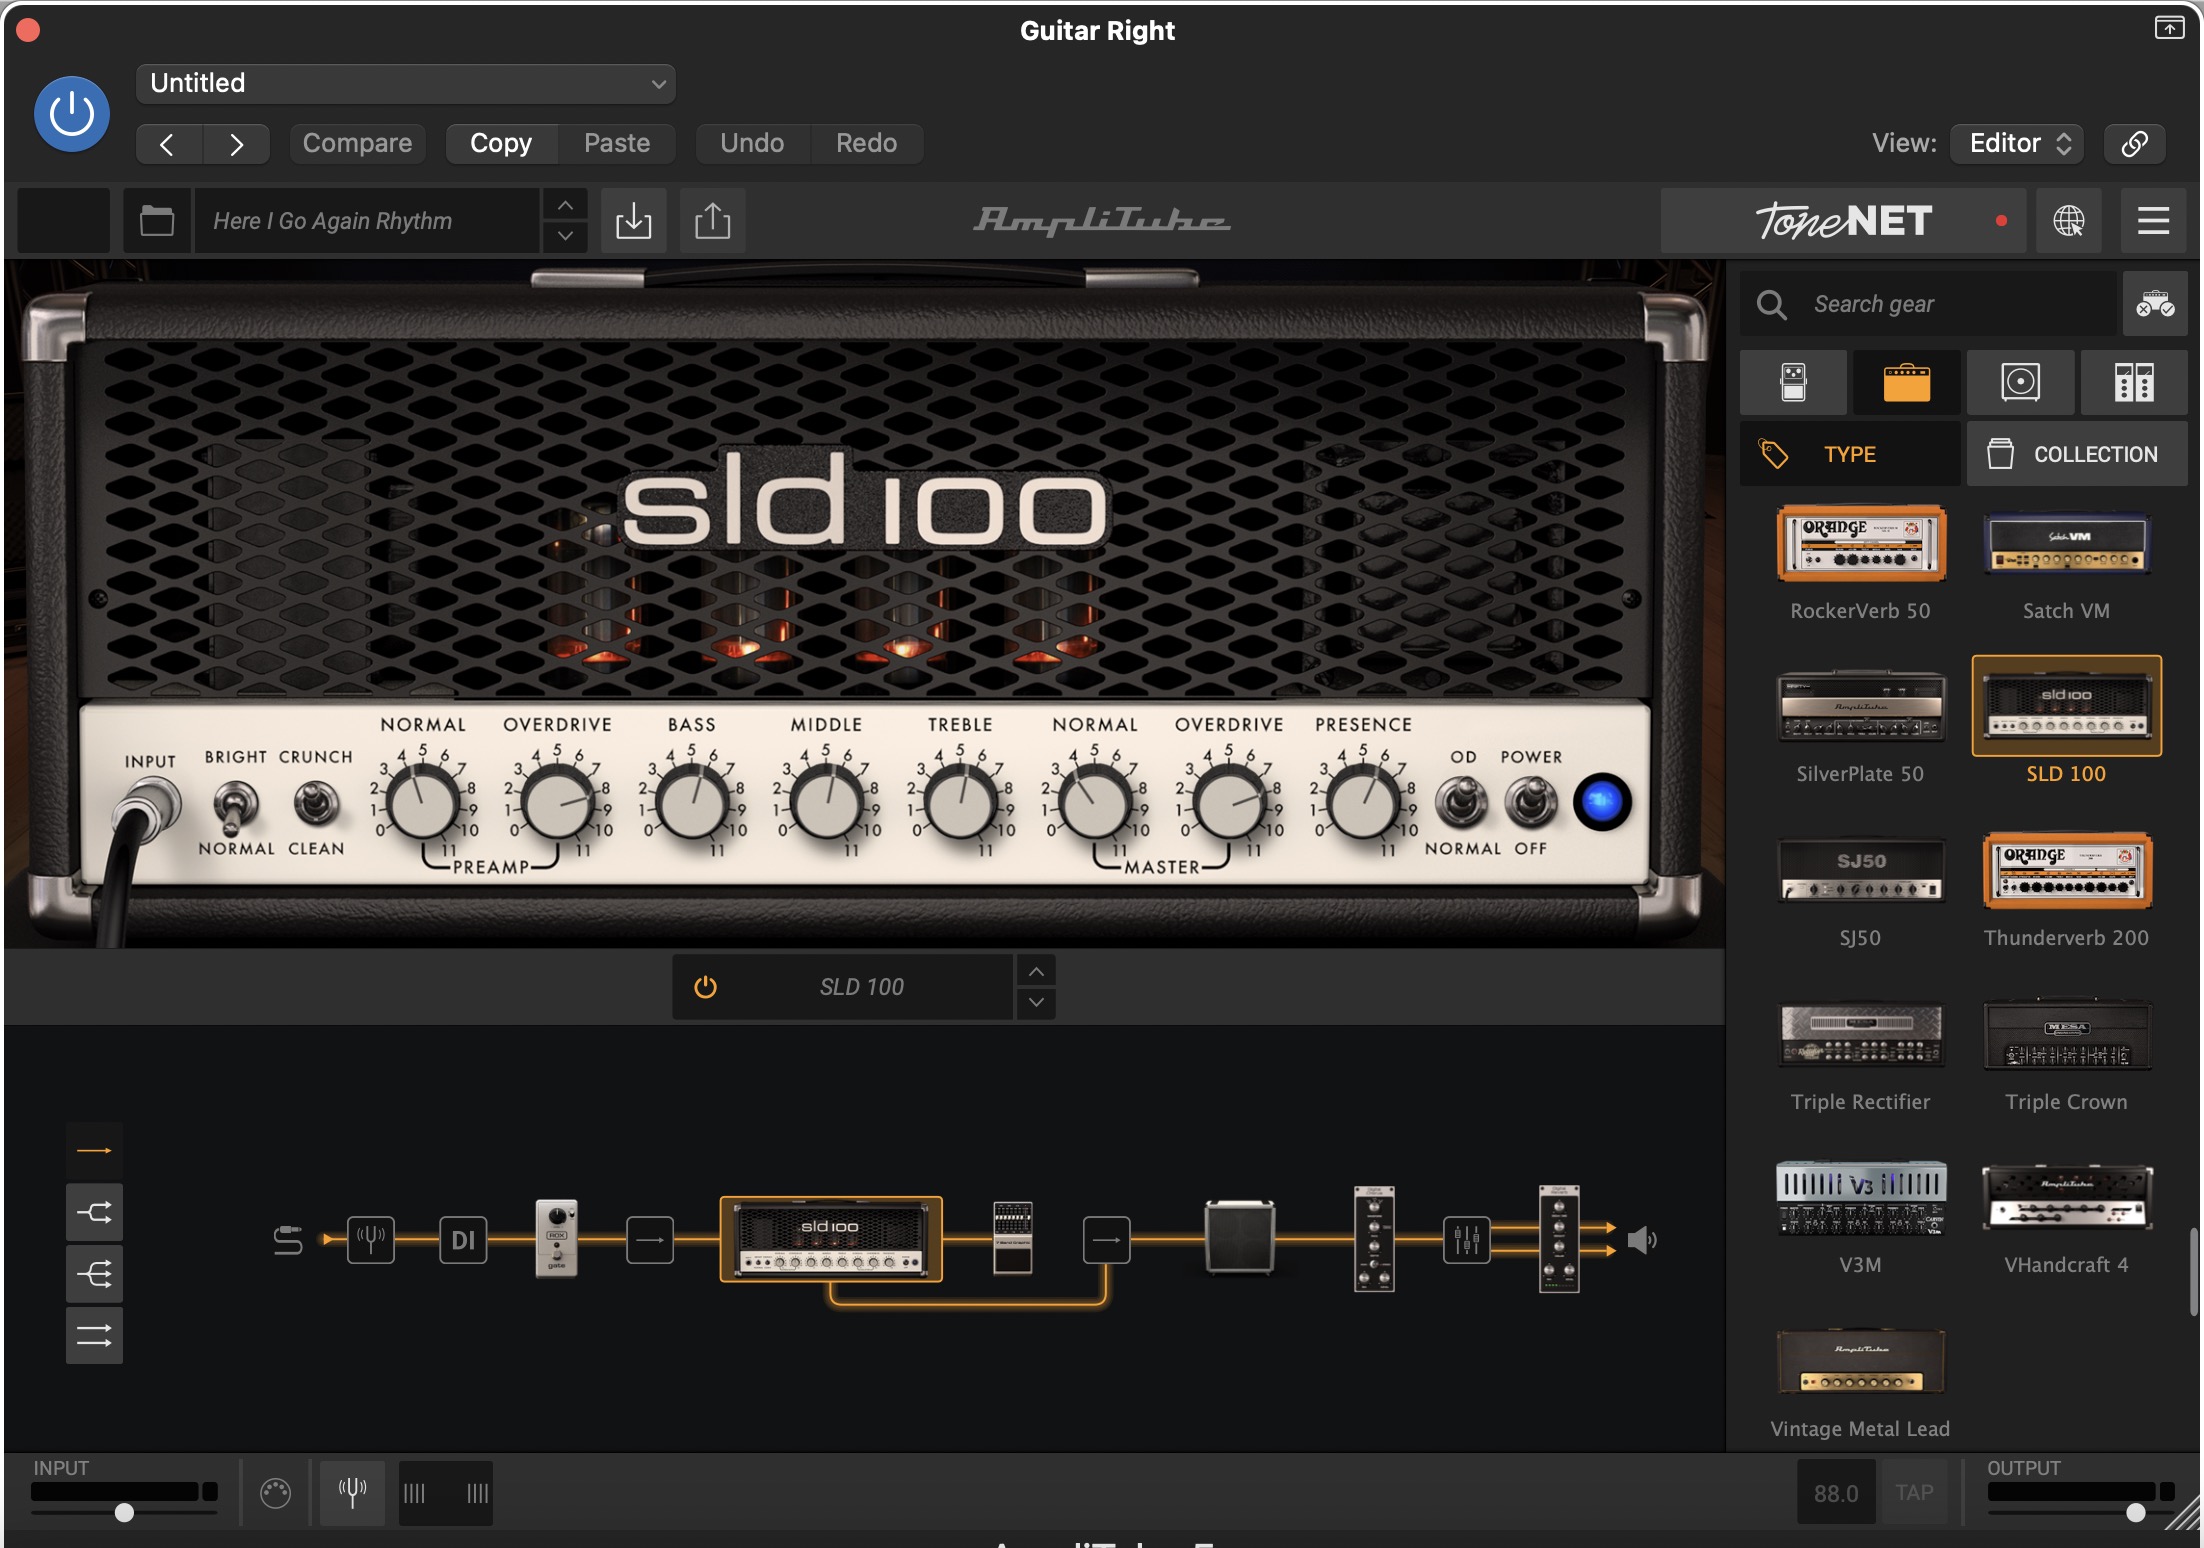Select the RockerVerb 50 amp
This screenshot has height=1548, width=2204.
1860,544
